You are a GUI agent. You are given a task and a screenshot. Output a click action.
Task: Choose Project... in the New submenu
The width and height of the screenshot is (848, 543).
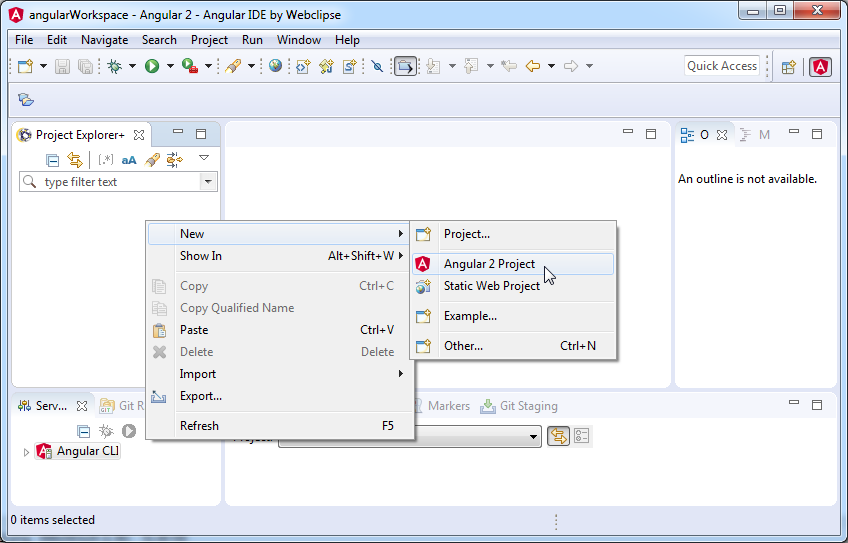[x=513, y=234]
